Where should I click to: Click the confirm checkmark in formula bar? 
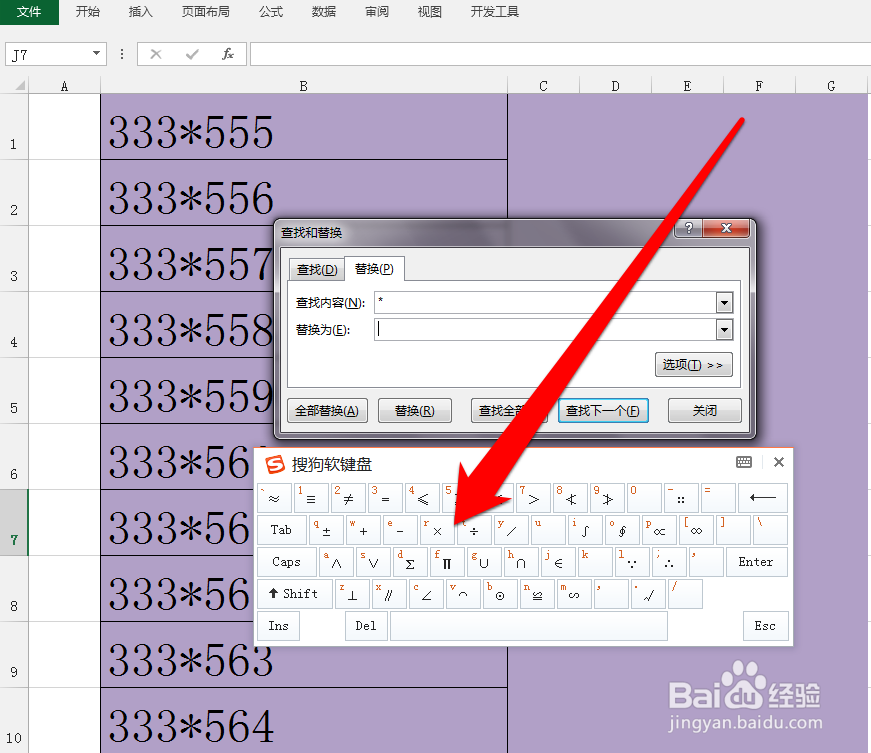[x=192, y=54]
